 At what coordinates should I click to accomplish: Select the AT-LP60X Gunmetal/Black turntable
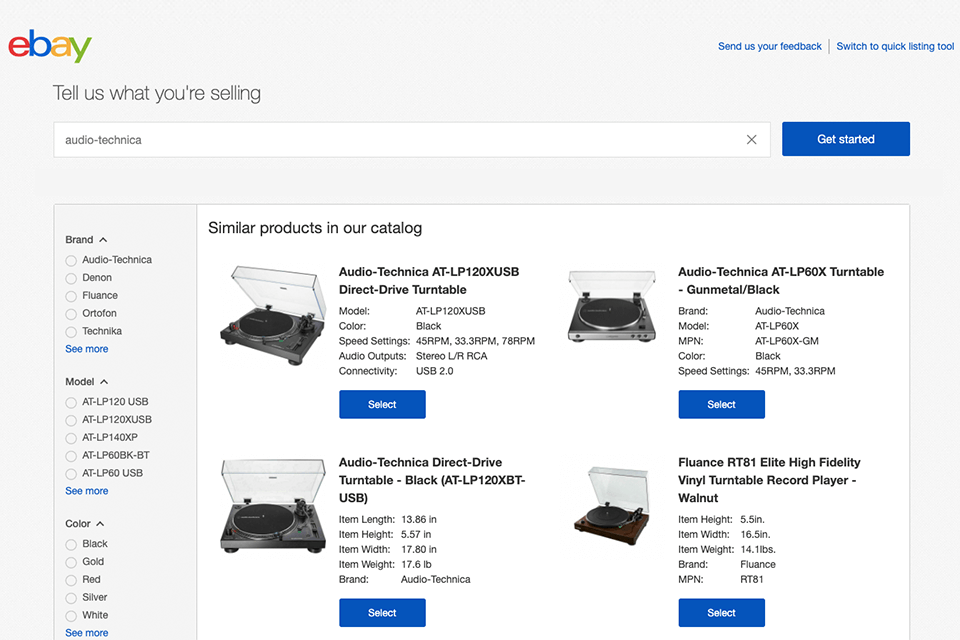(721, 404)
